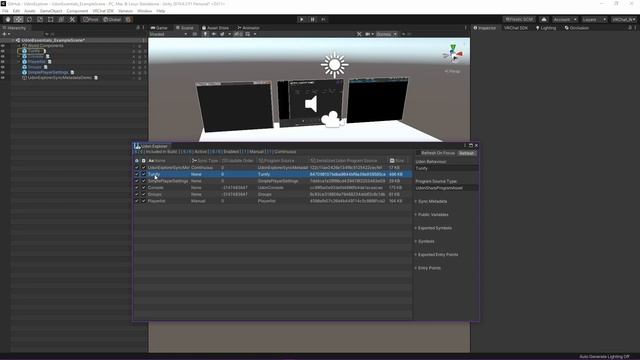Select the Rotate tool in toolbar

coord(29,20)
